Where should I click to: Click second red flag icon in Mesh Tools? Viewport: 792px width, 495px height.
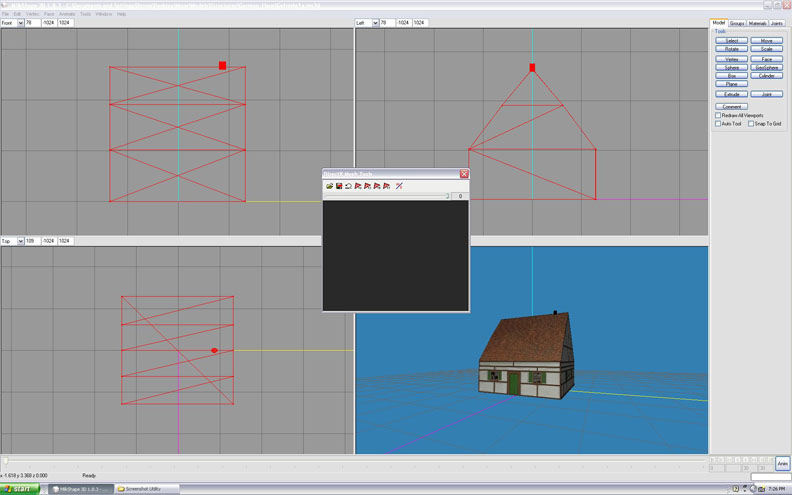click(x=367, y=186)
